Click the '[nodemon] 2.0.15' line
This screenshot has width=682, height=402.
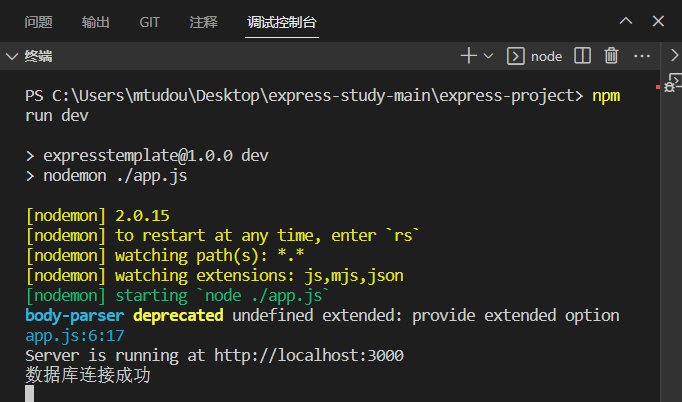pyautogui.click(x=97, y=215)
